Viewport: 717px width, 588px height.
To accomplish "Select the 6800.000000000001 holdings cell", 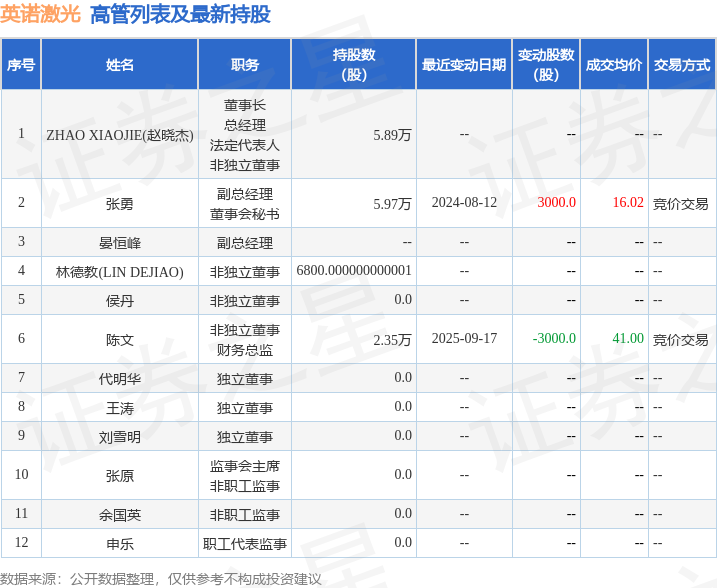I will [x=354, y=271].
